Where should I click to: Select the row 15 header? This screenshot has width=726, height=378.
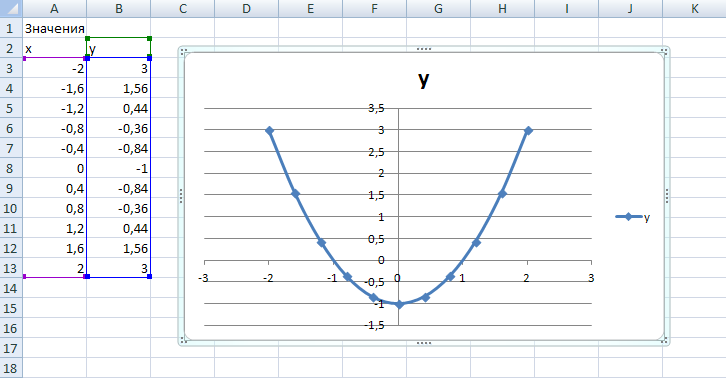[11, 308]
